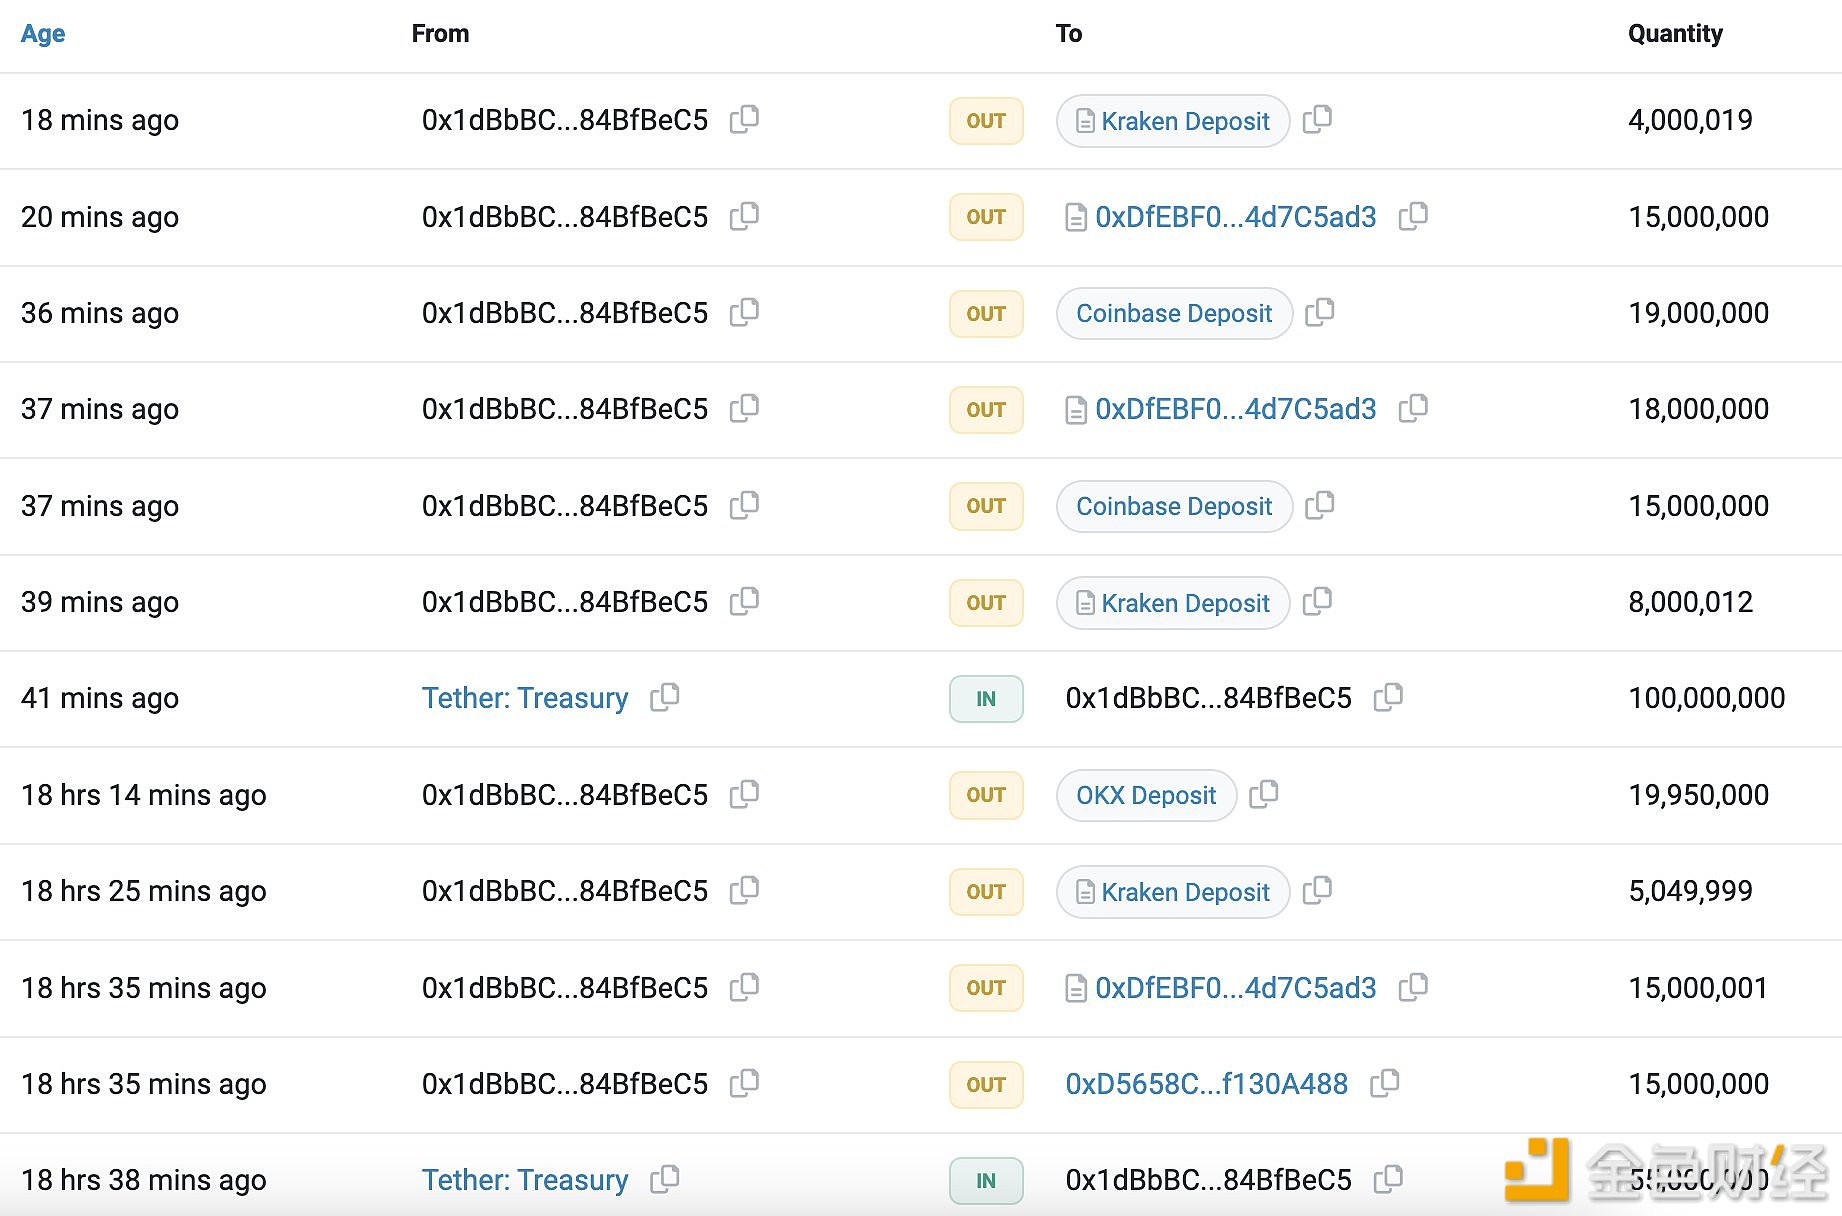
Task: Open 0xDfEBF0...4d7C5ad3 in 20 mins ago row
Action: 1235,217
